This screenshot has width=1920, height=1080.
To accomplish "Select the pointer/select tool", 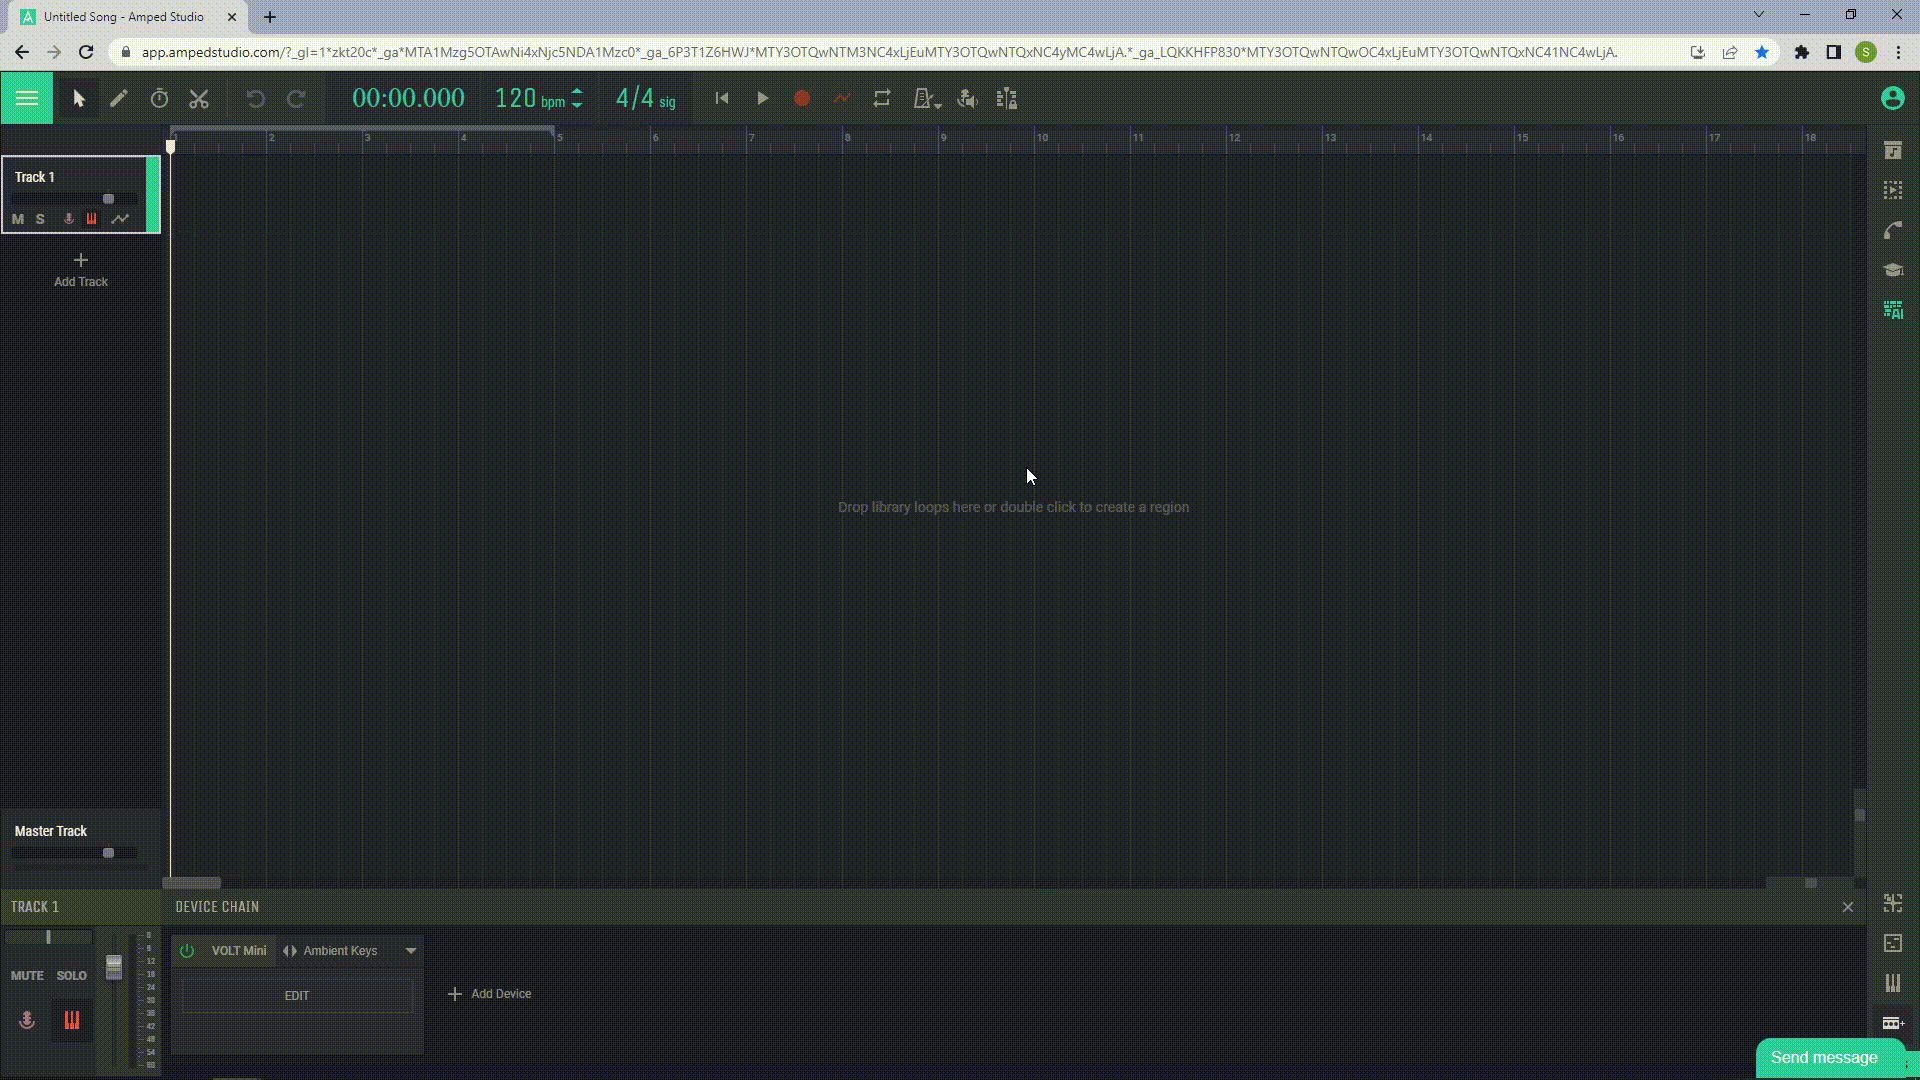I will pos(76,98).
